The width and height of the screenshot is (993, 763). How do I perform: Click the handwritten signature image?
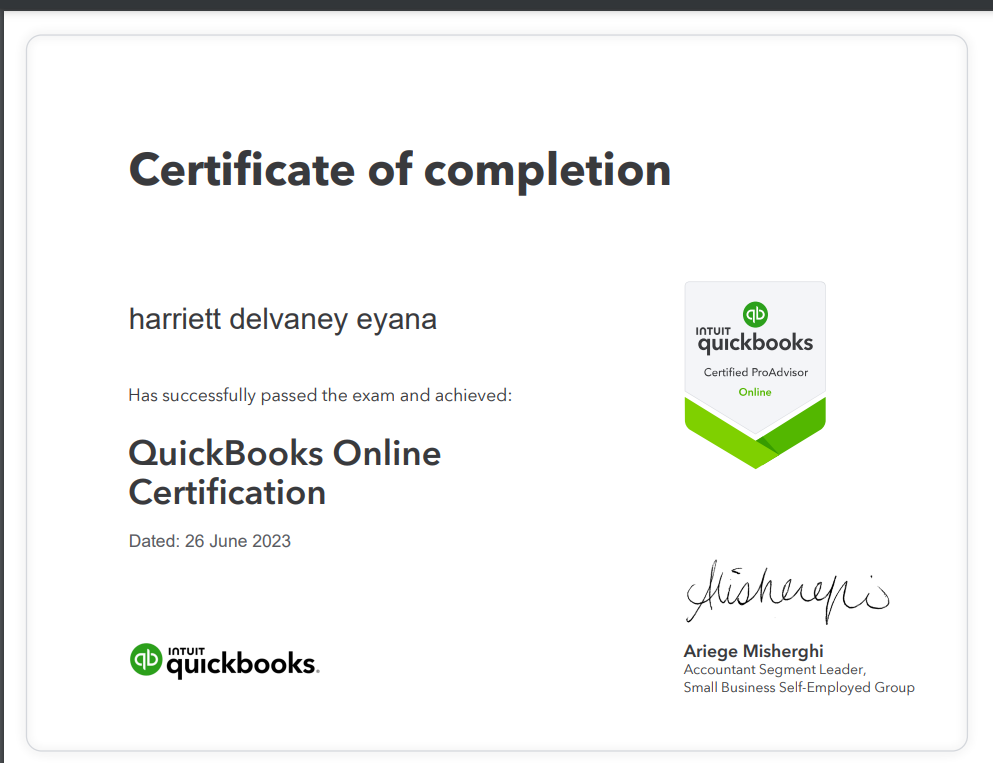(x=788, y=592)
